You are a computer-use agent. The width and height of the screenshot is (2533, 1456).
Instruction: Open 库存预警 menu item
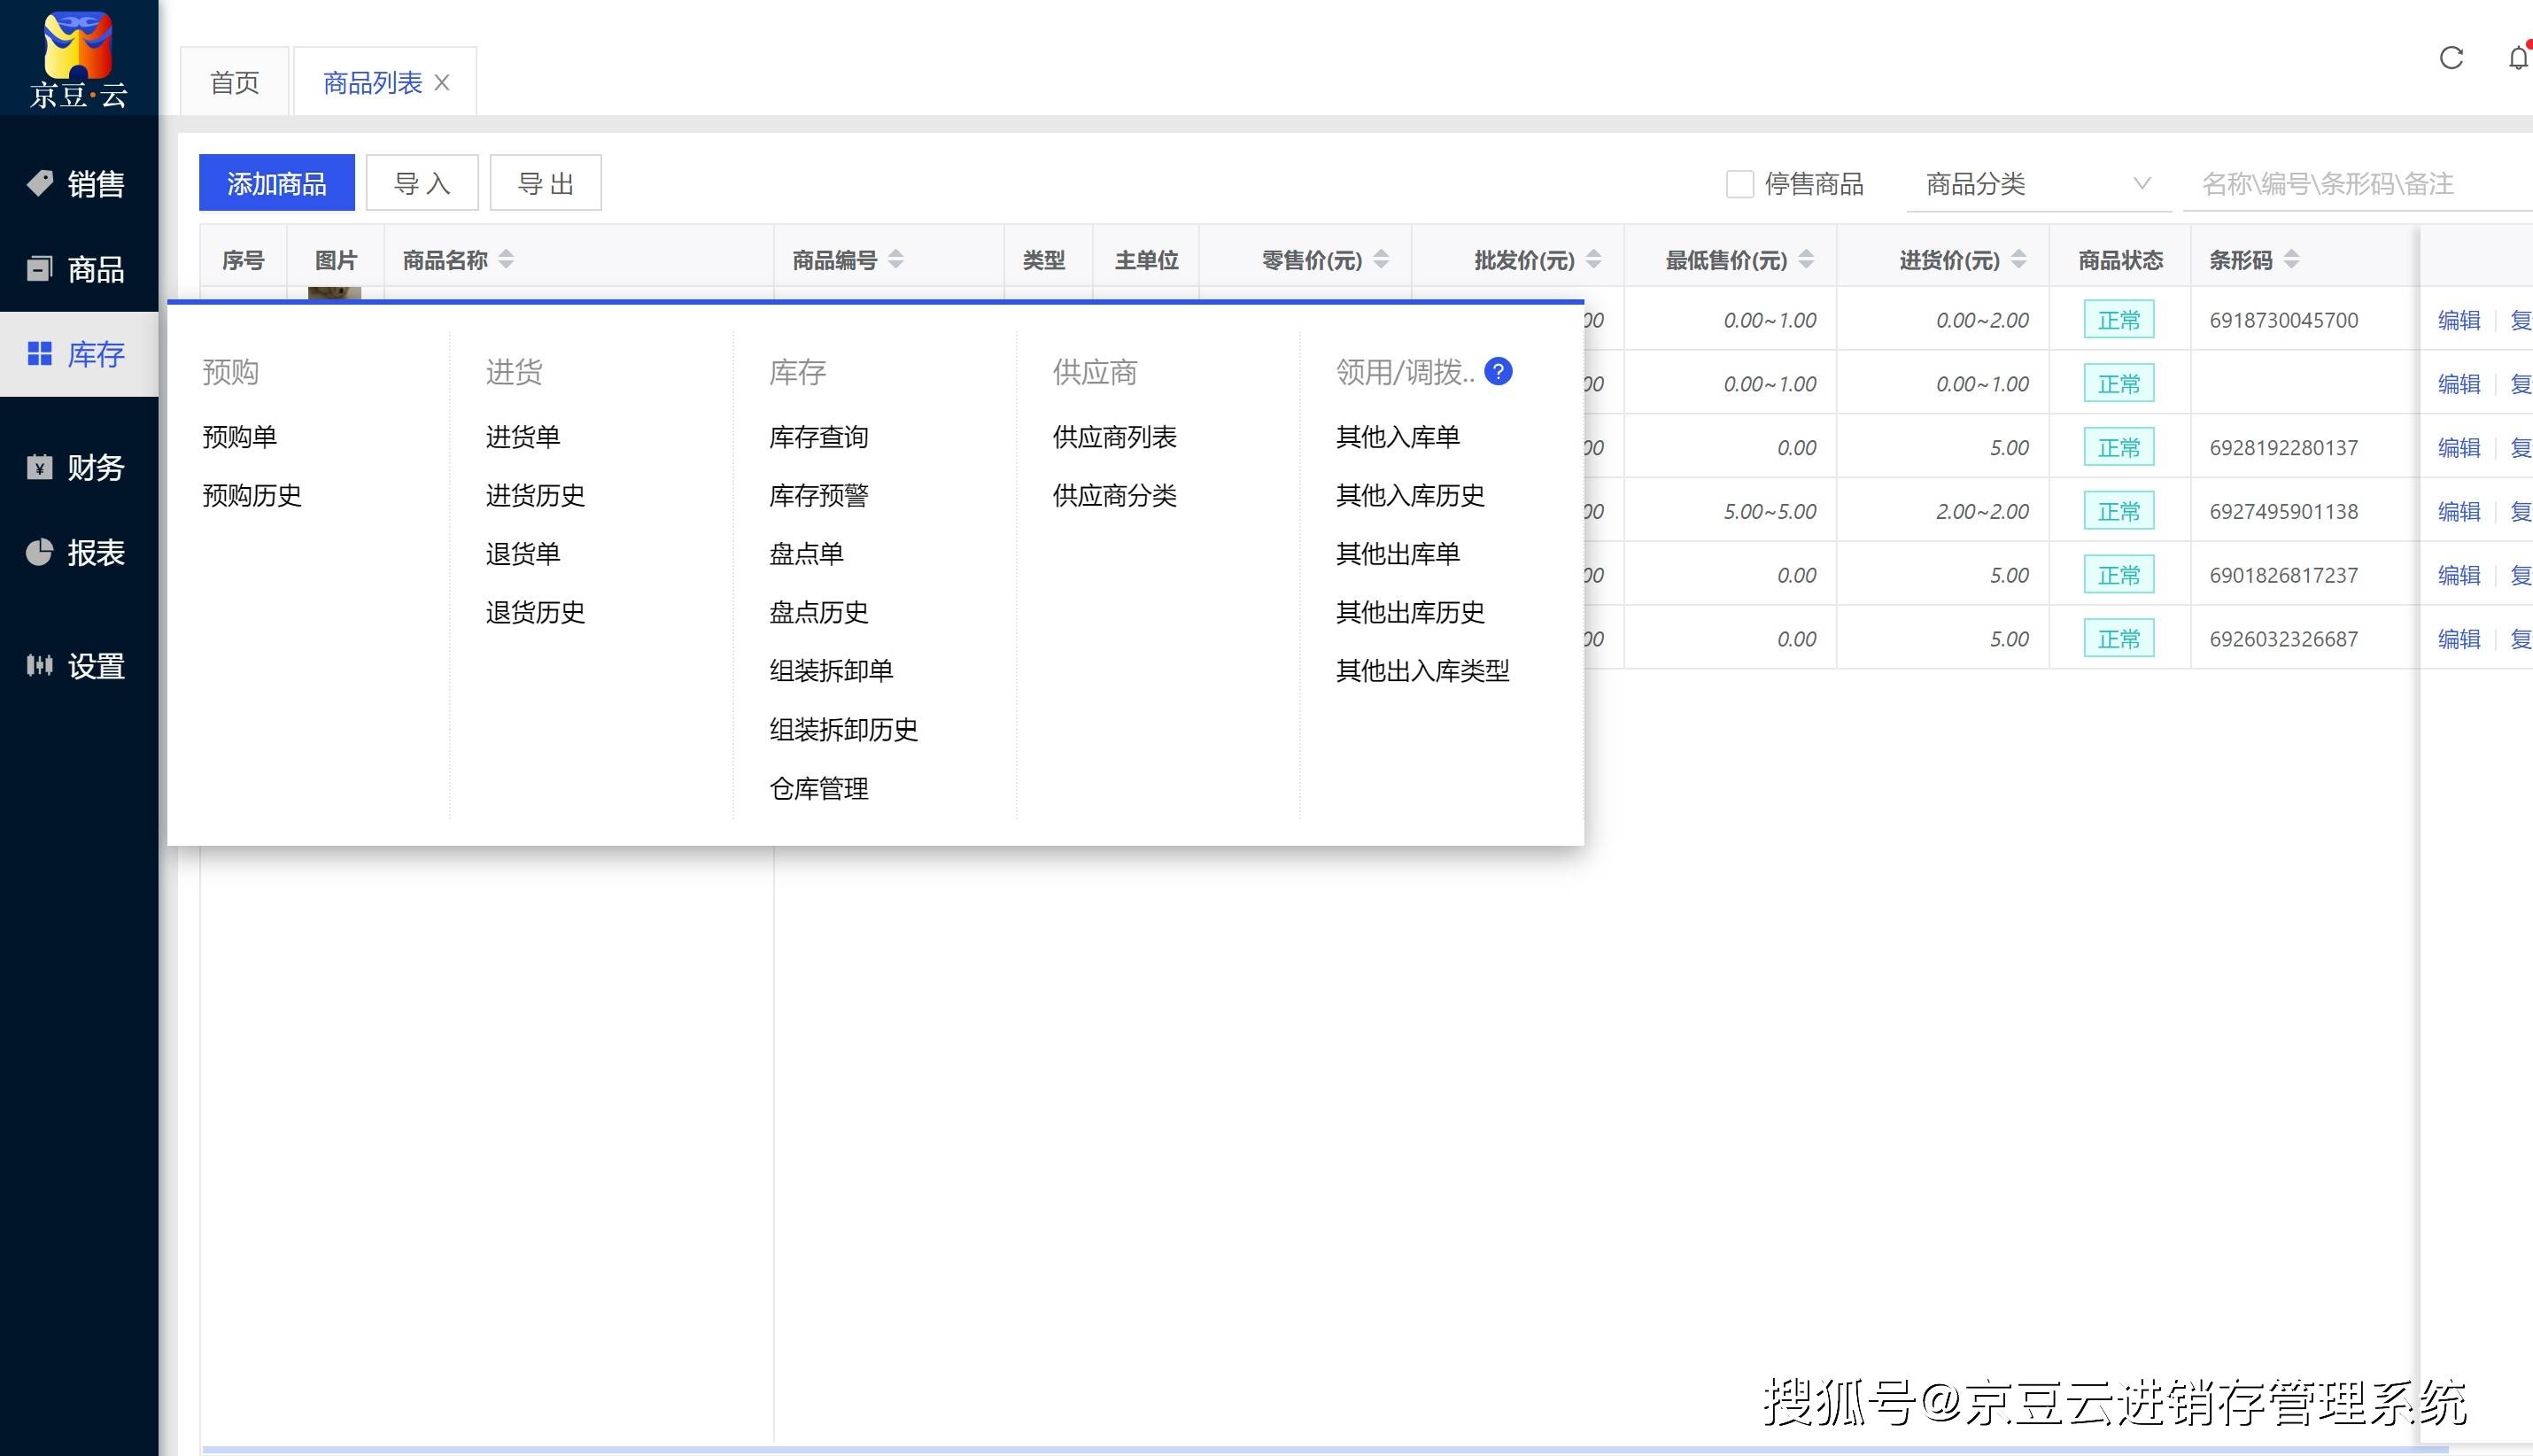tap(819, 495)
